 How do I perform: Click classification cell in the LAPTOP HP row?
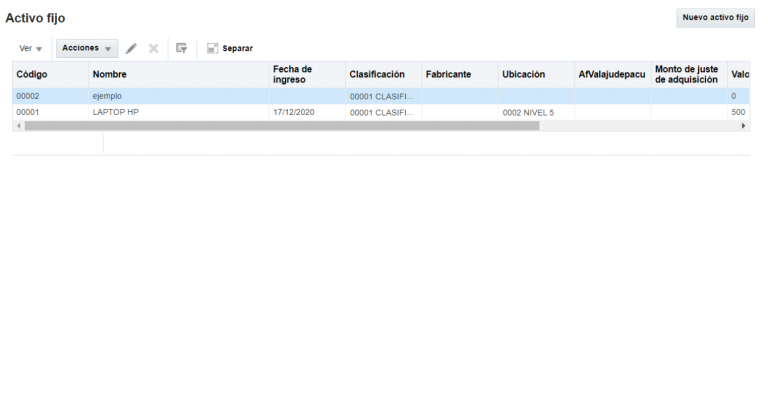pyautogui.click(x=384, y=112)
